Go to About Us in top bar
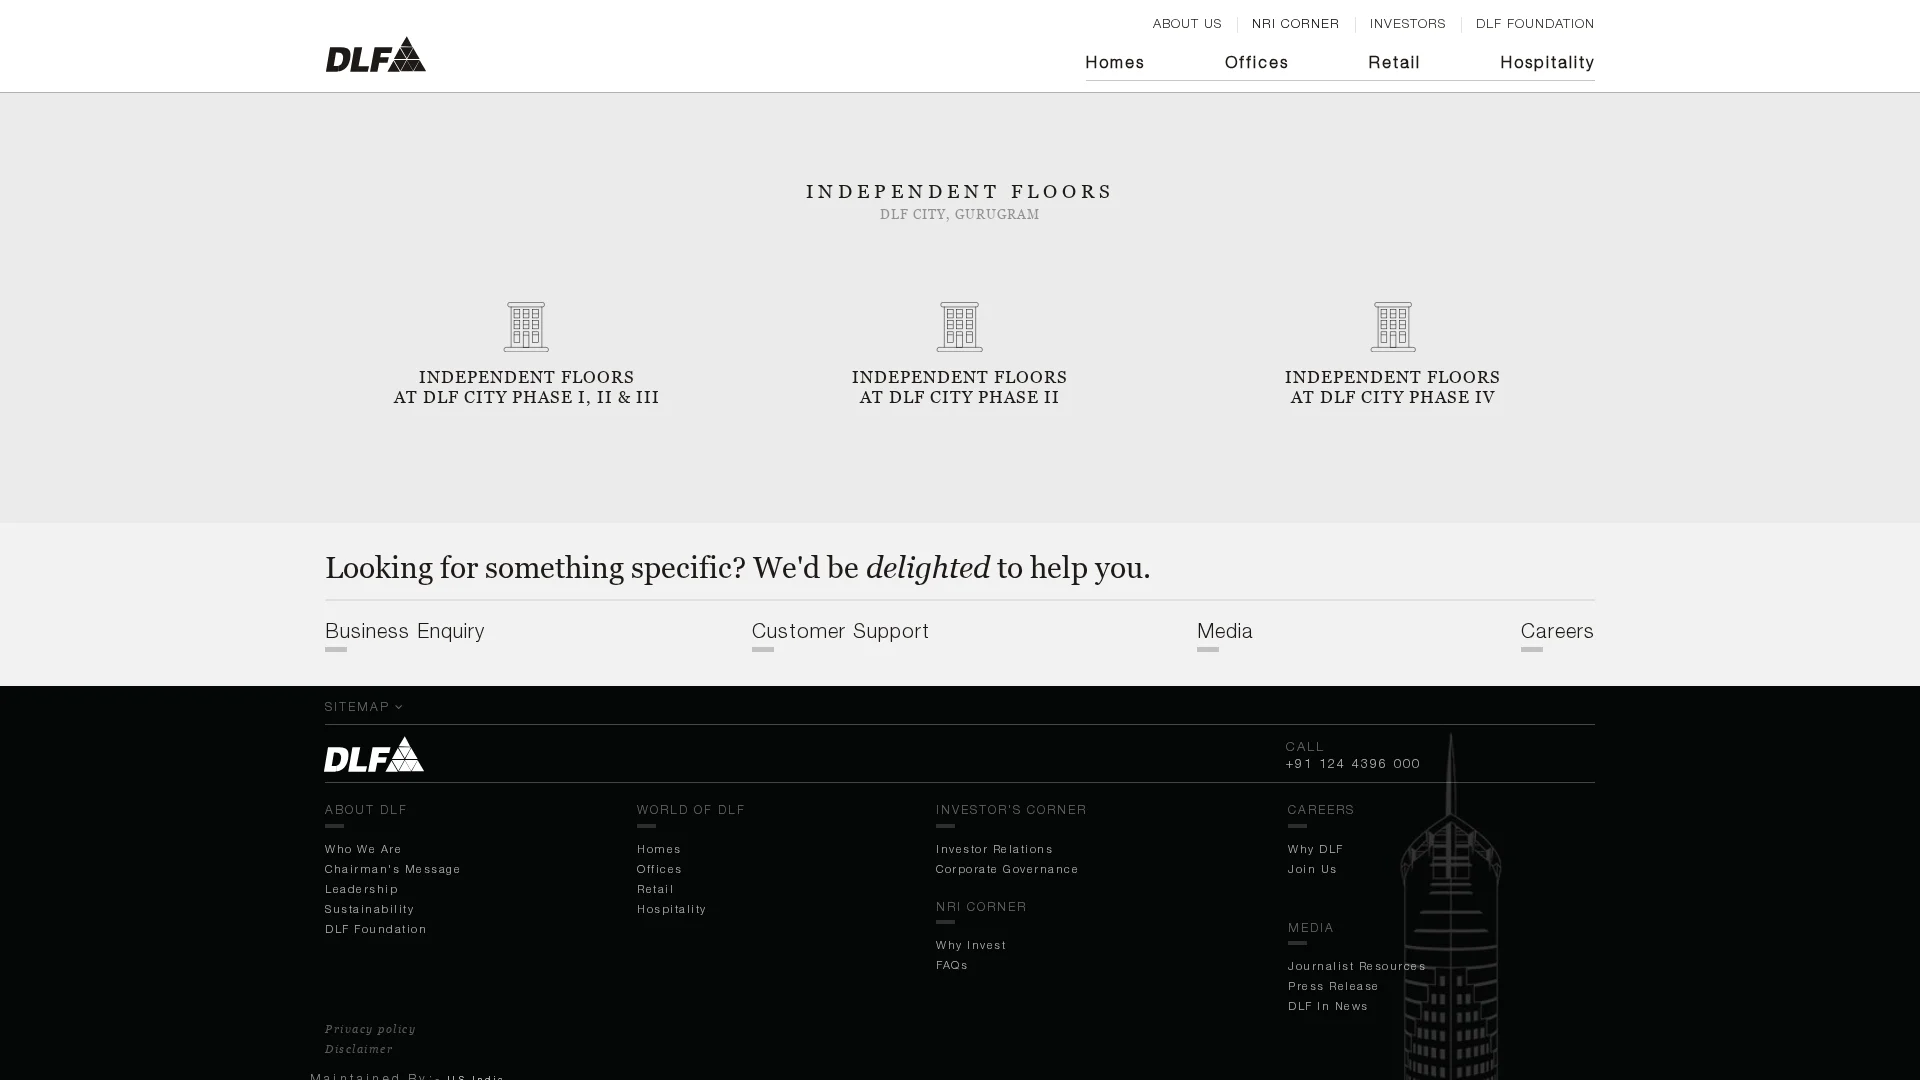 coord(1186,24)
